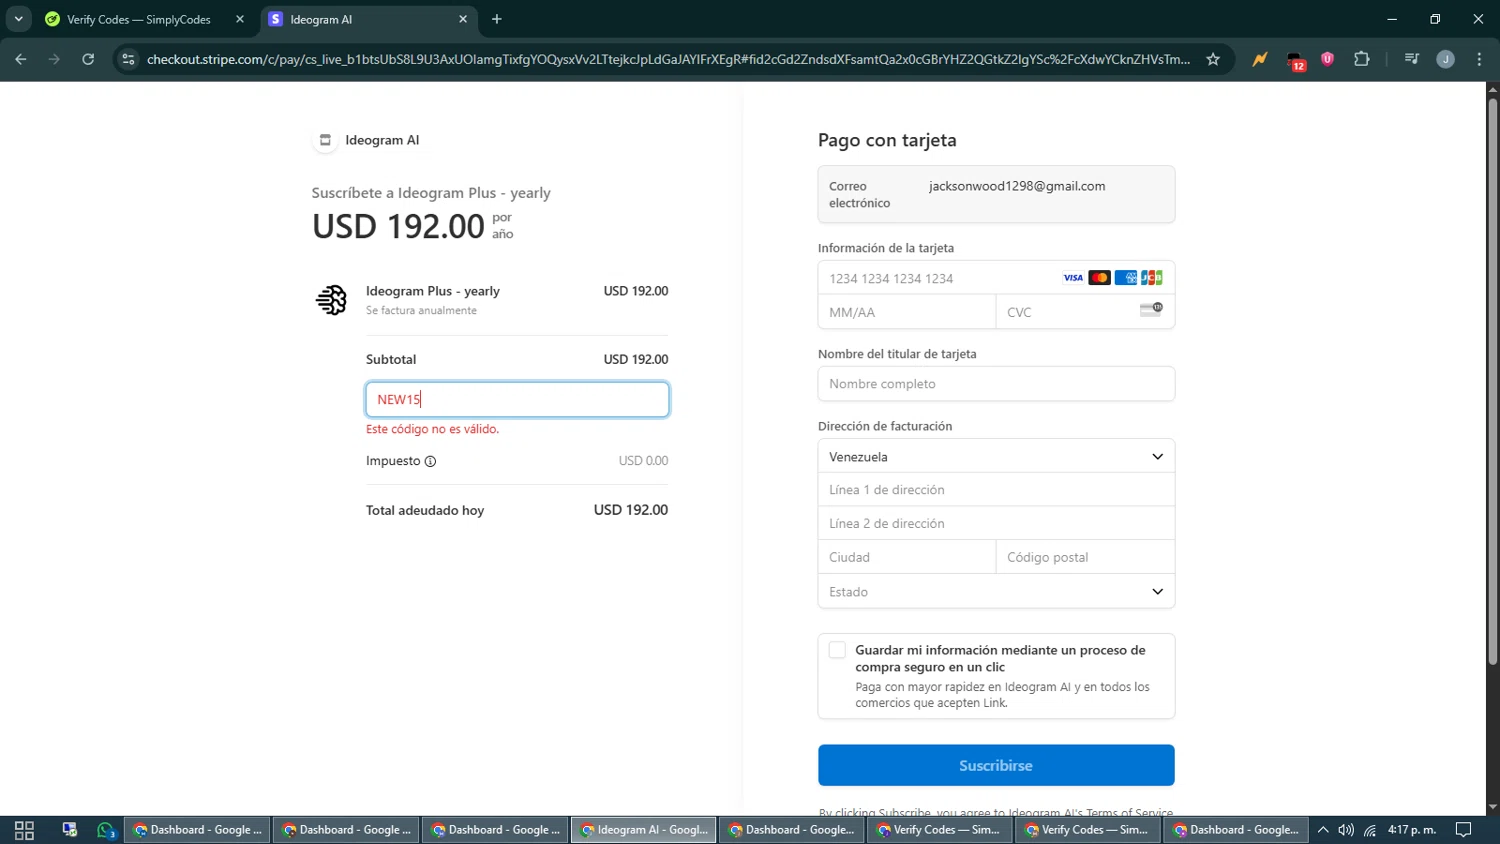
Task: Open the Wi-Fi network tray icon
Action: 1370,830
